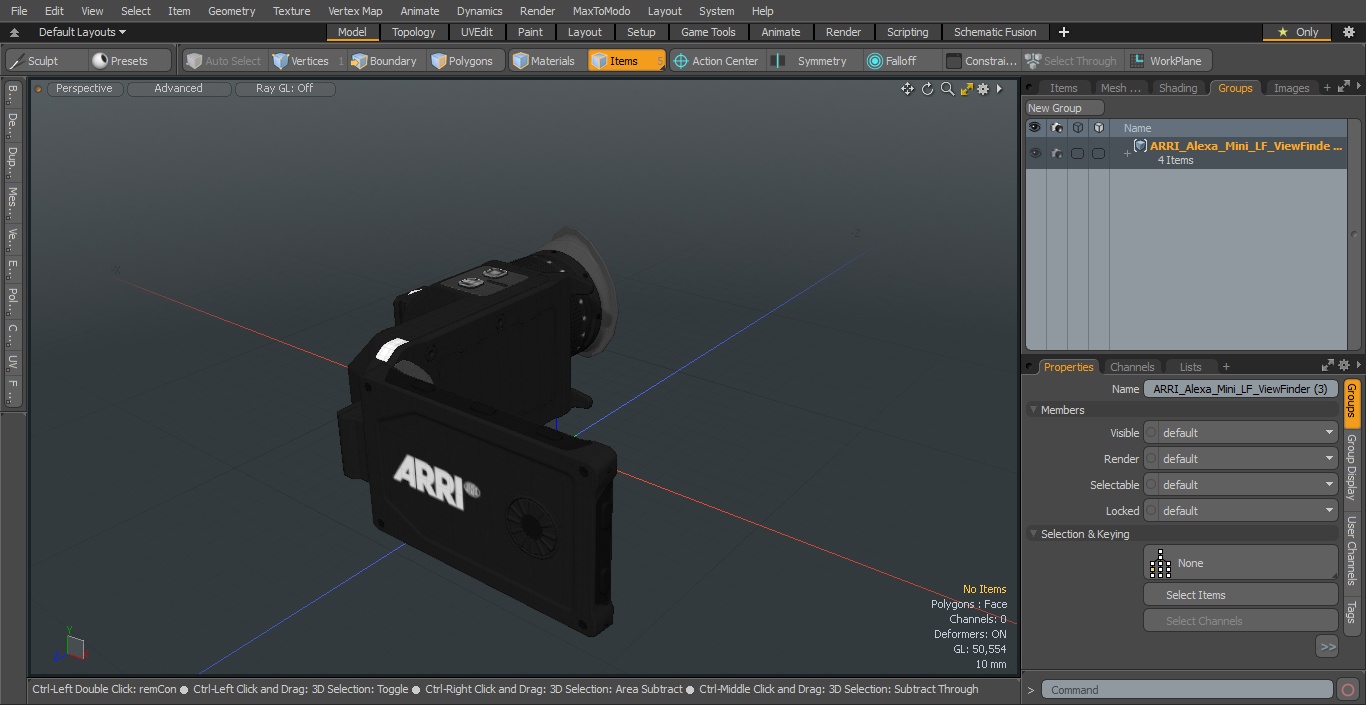Toggle Select Through option
This screenshot has width=1366, height=705.
[x=1071, y=61]
